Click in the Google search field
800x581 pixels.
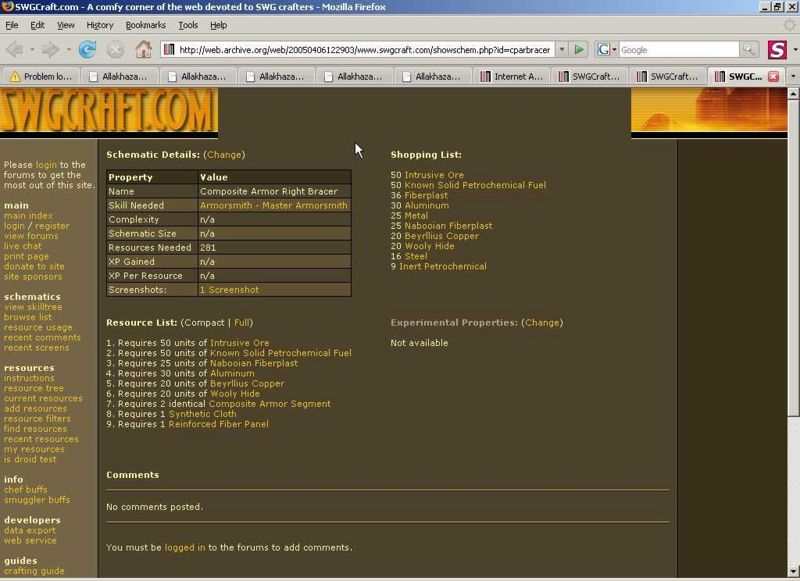[x=678, y=49]
